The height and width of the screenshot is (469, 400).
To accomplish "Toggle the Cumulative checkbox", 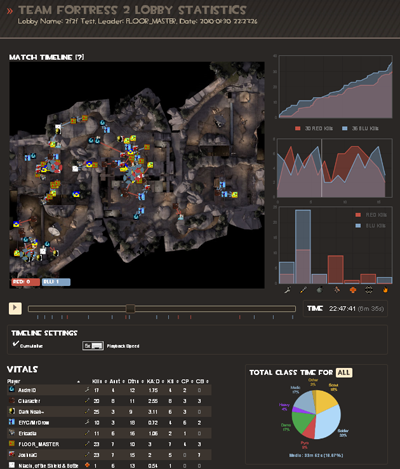I will 16,344.
